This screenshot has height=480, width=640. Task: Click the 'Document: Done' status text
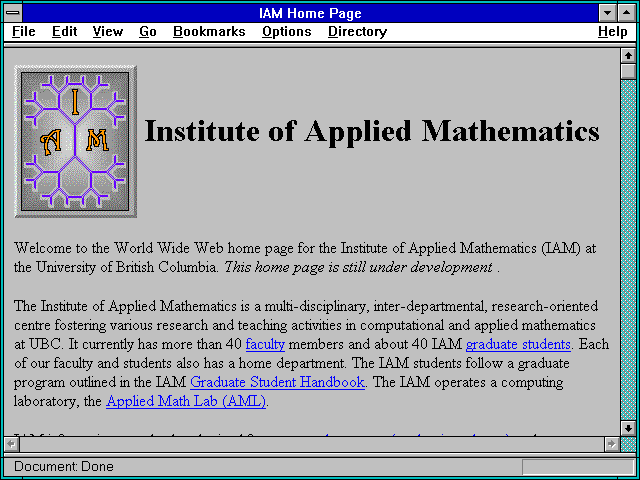pyautogui.click(x=64, y=467)
